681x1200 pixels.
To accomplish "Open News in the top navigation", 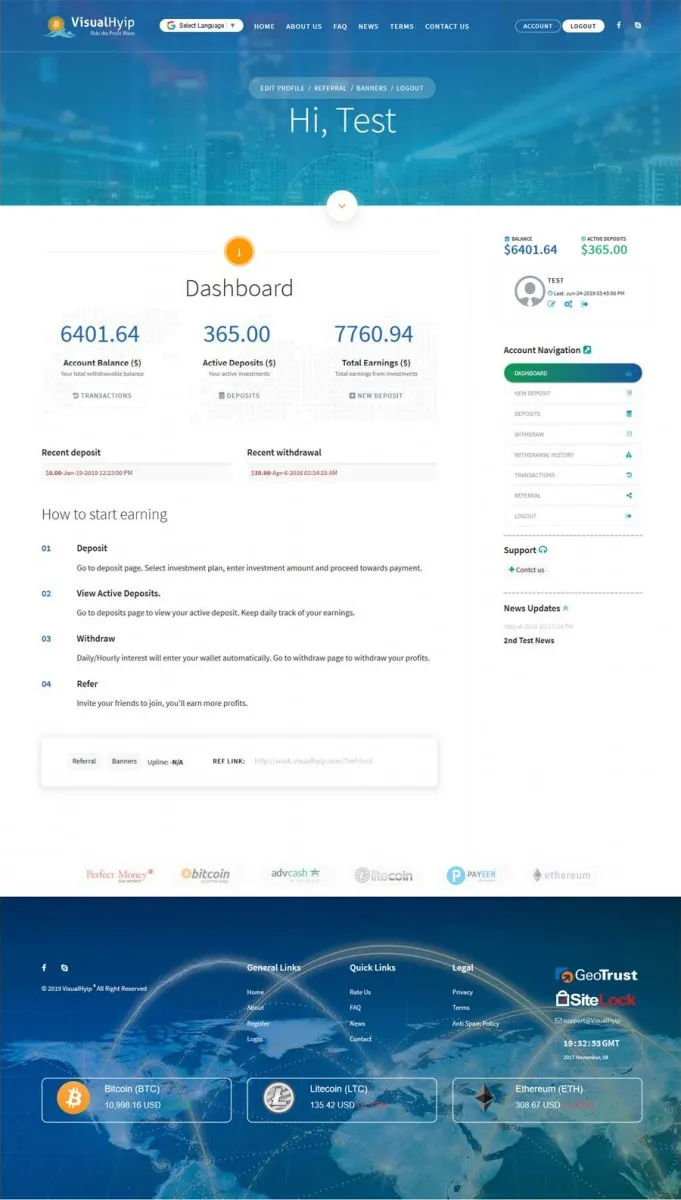I will [369, 26].
